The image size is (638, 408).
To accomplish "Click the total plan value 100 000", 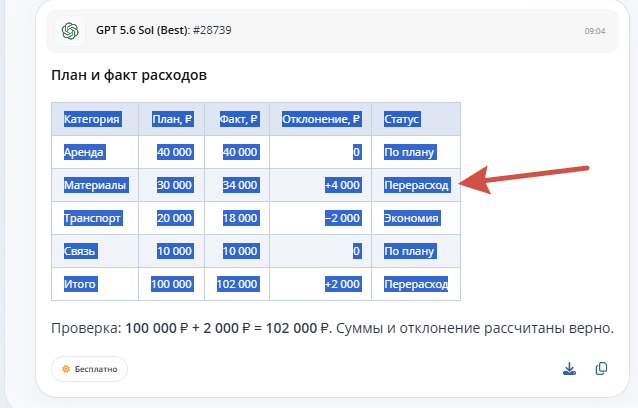I will click(173, 284).
